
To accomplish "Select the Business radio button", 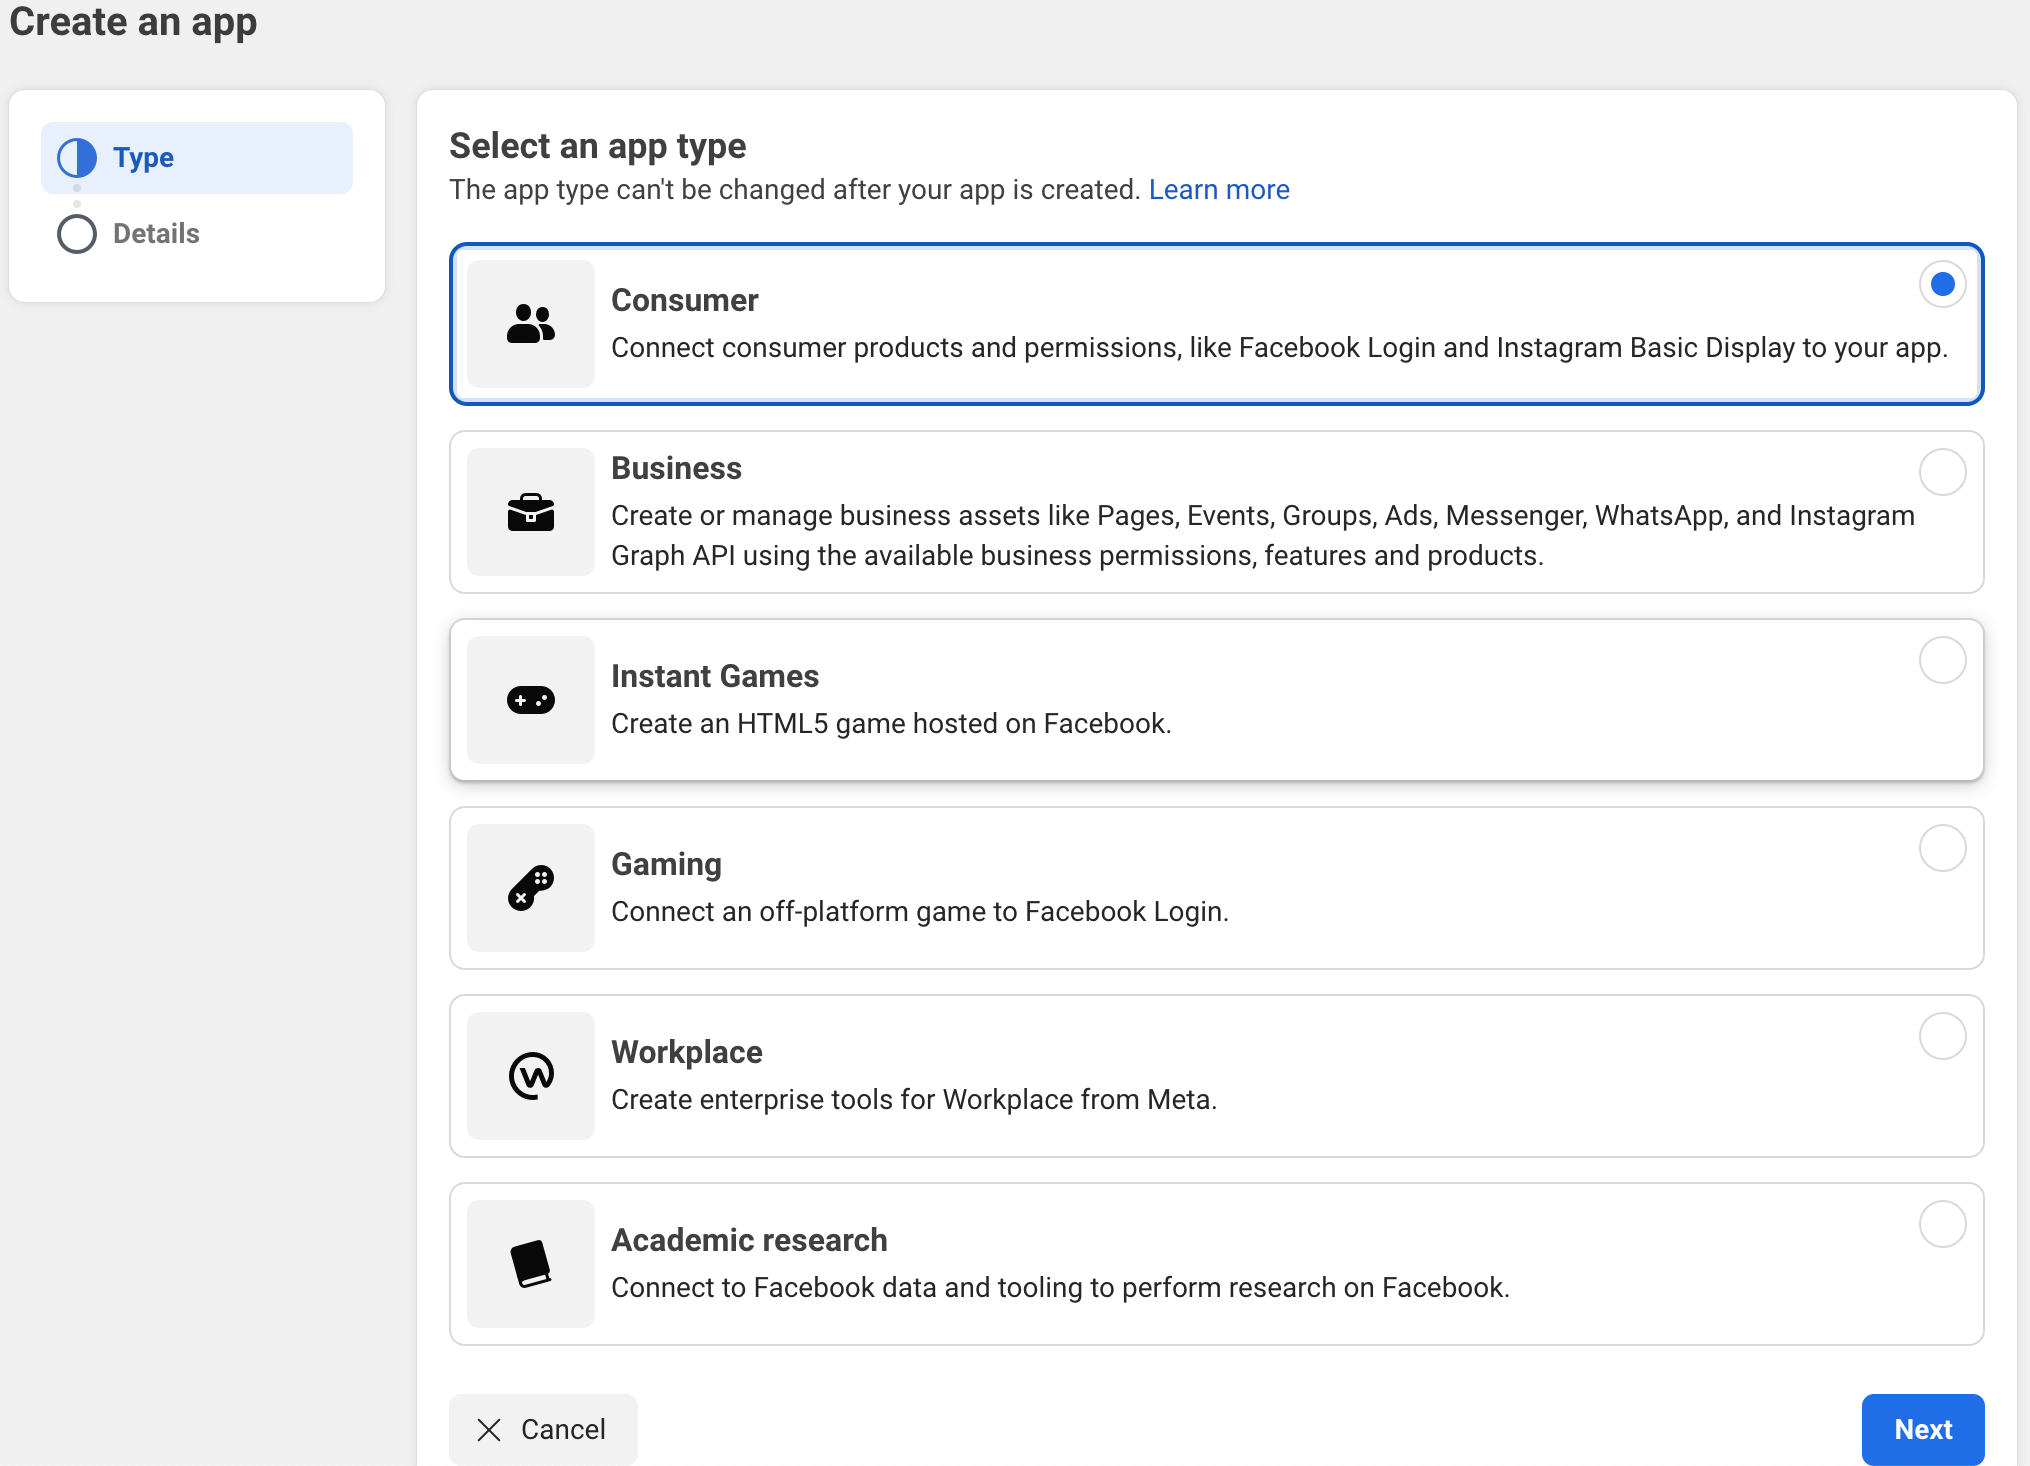I will (x=1942, y=472).
